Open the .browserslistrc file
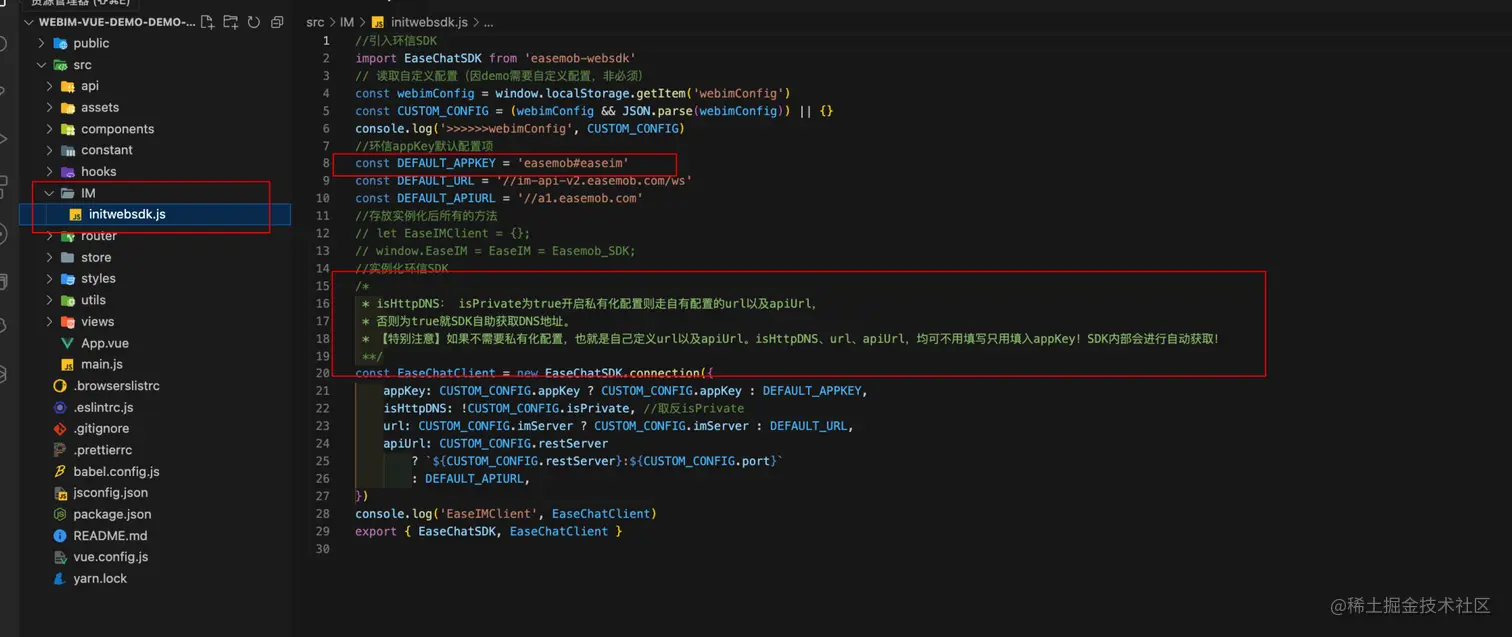The width and height of the screenshot is (1512, 637). coord(116,386)
